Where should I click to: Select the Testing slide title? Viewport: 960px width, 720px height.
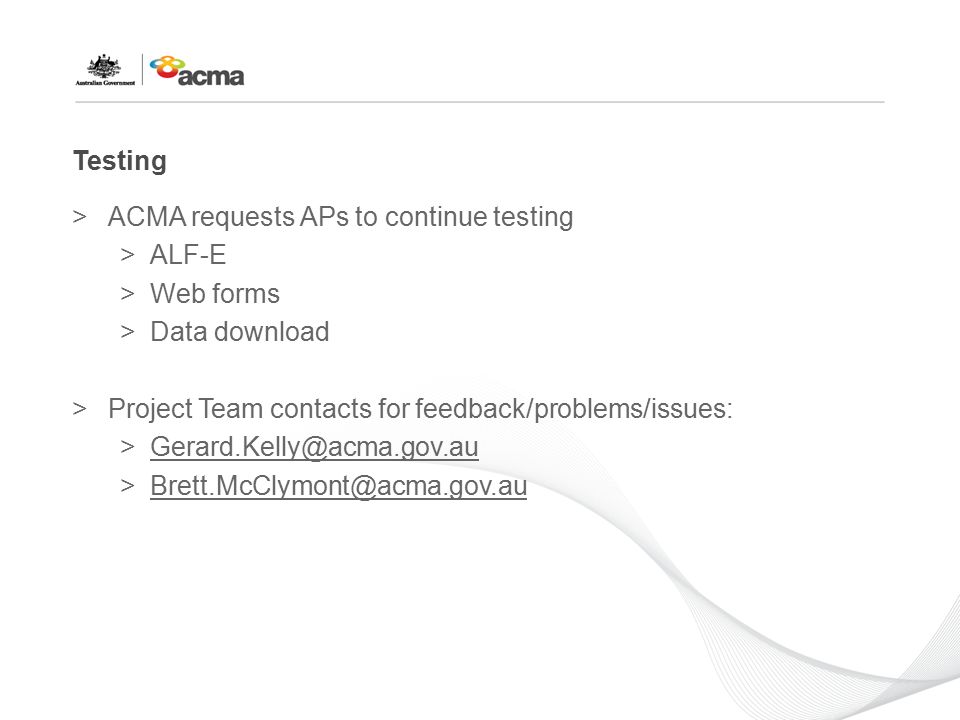[120, 161]
